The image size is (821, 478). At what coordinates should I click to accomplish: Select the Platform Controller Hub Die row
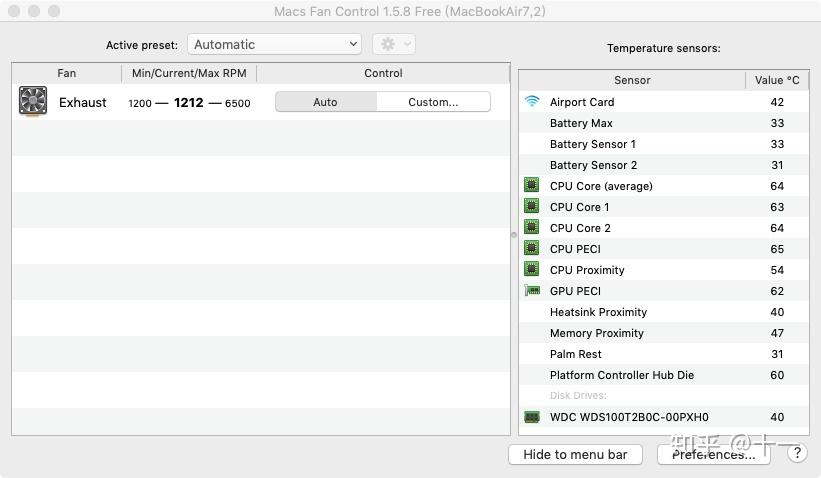[x=622, y=375]
